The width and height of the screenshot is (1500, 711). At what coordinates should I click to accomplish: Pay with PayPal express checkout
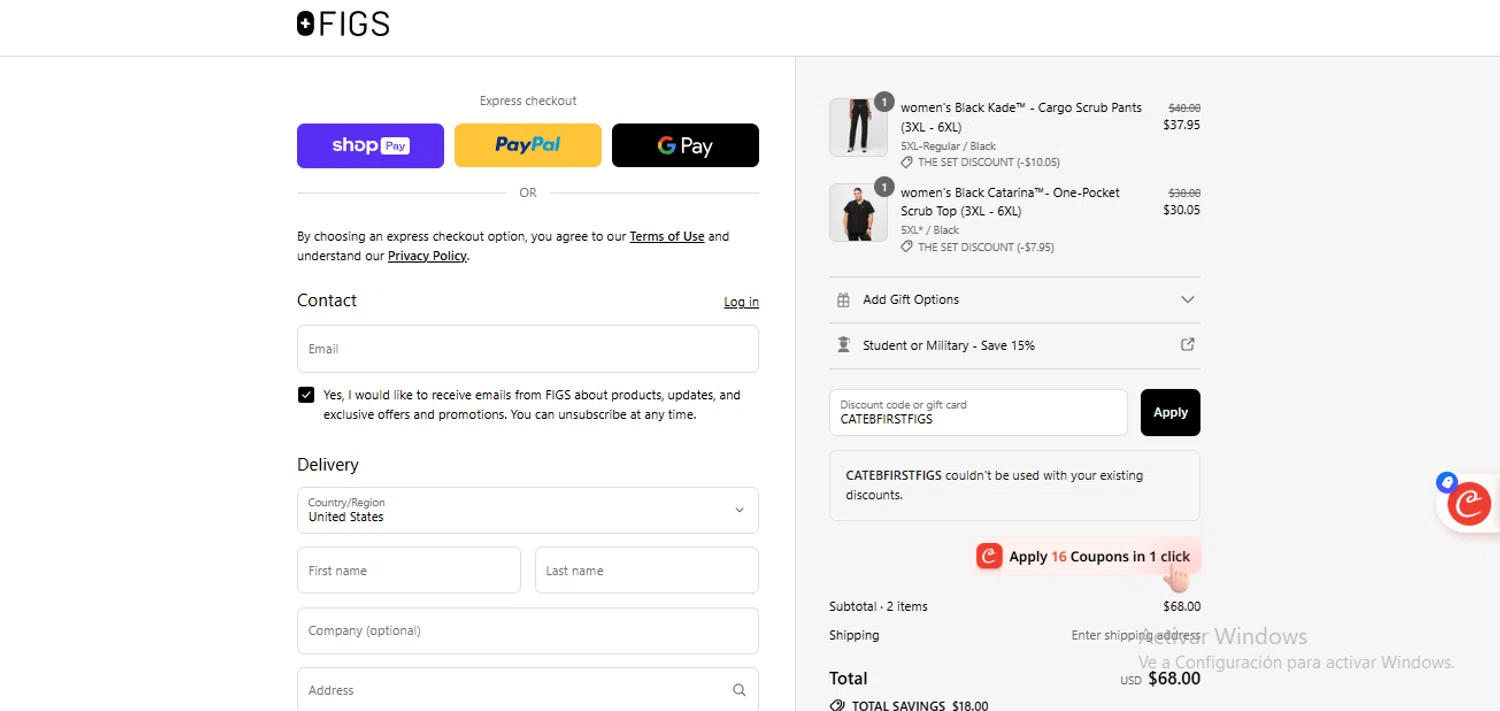(x=527, y=146)
